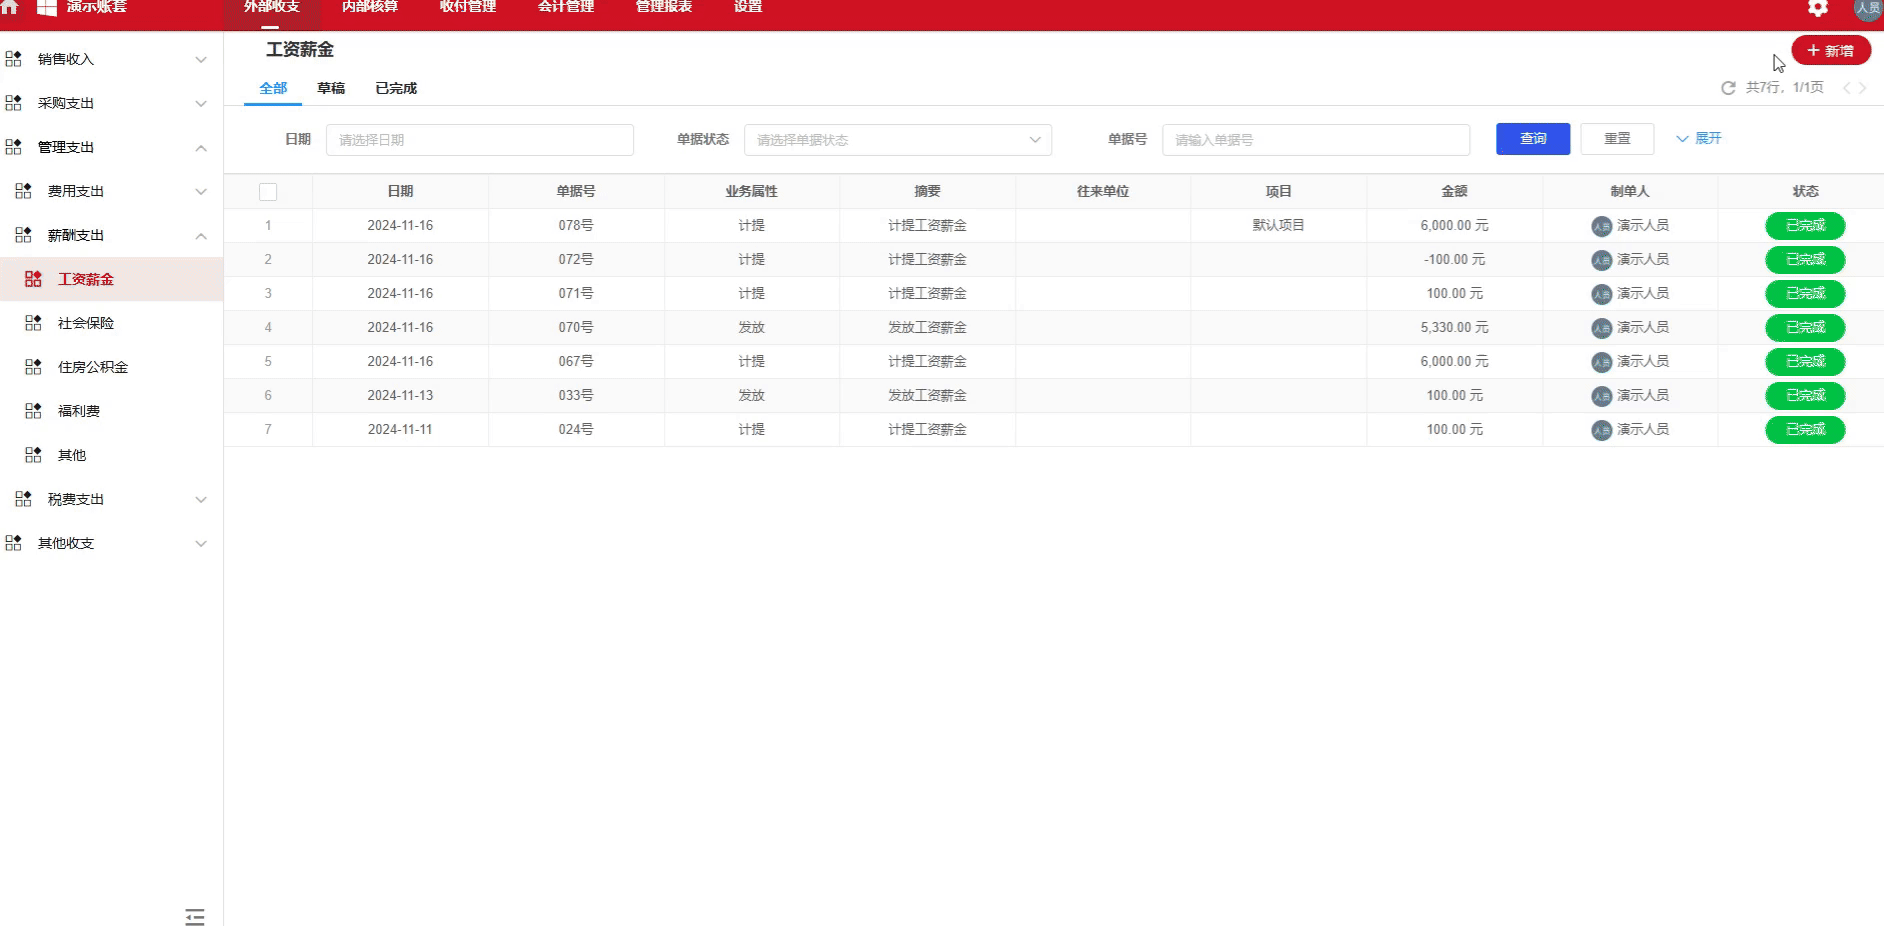Screen dimensions: 1884x926
Task: Open 福利费 module from the sidebar
Action: pyautogui.click(x=78, y=410)
